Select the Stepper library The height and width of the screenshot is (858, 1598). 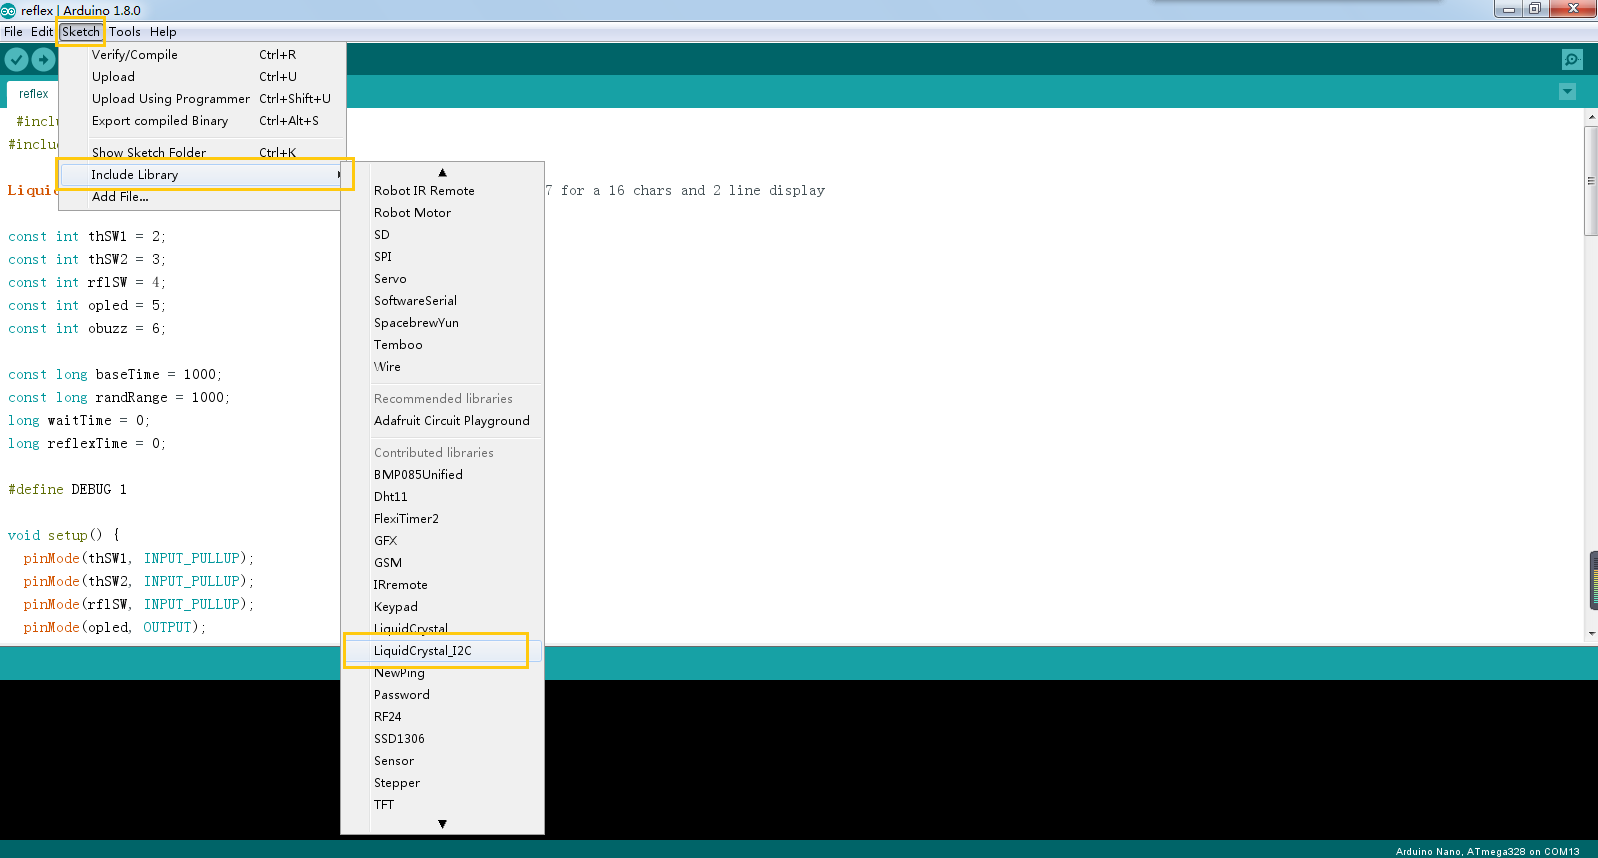pyautogui.click(x=442, y=783)
